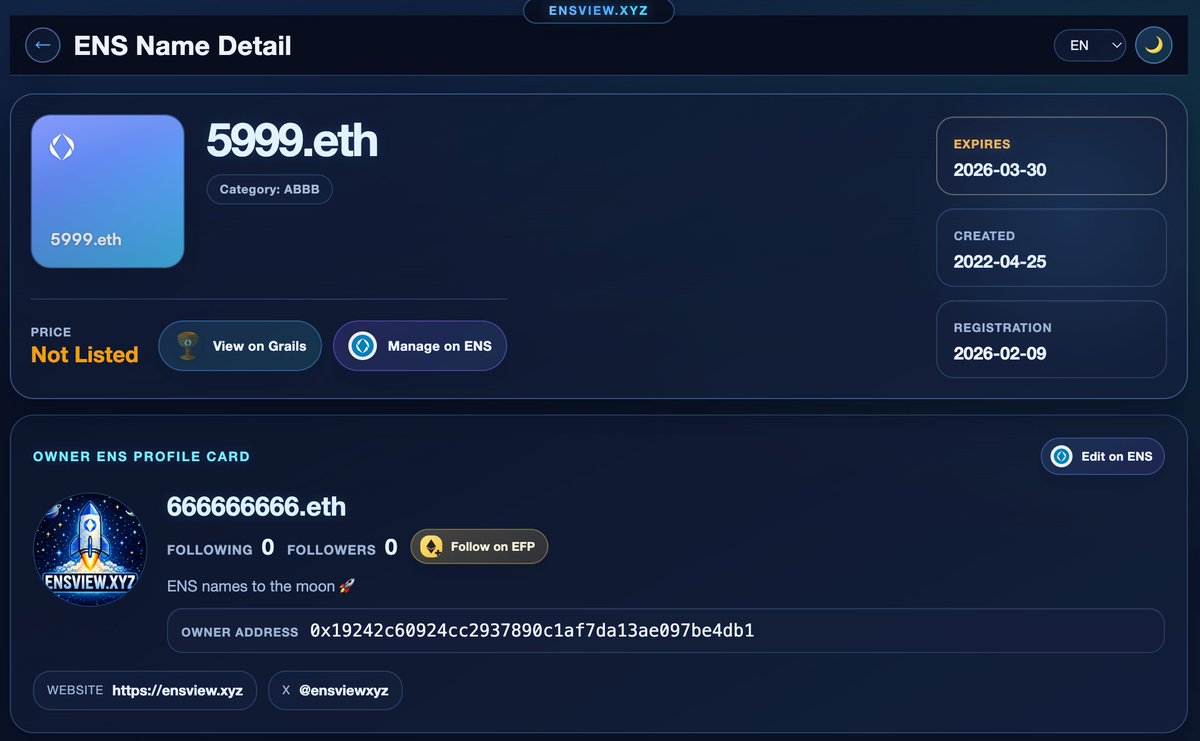Select the OWNER ENS PROFILE CARD heading
The width and height of the screenshot is (1200, 741).
click(141, 456)
